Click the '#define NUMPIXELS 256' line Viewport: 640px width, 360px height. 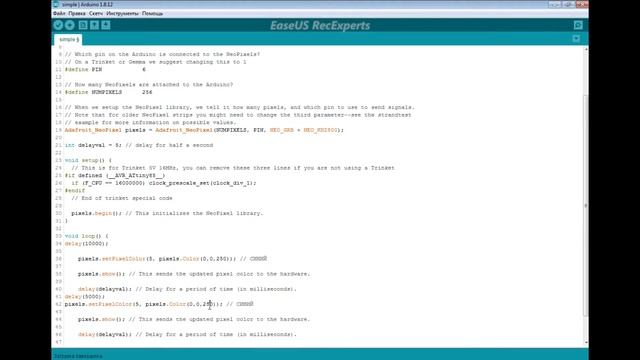pos(109,92)
